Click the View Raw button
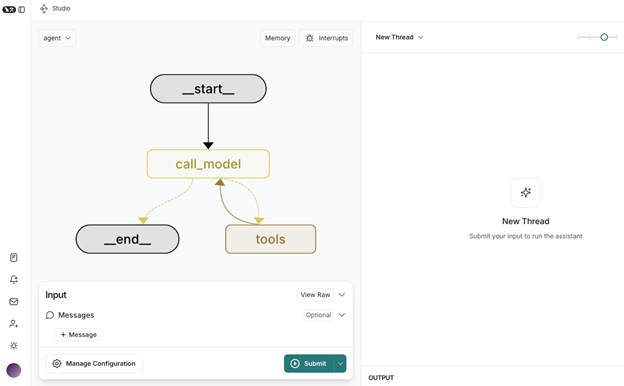The height and width of the screenshot is (386, 624). click(315, 295)
